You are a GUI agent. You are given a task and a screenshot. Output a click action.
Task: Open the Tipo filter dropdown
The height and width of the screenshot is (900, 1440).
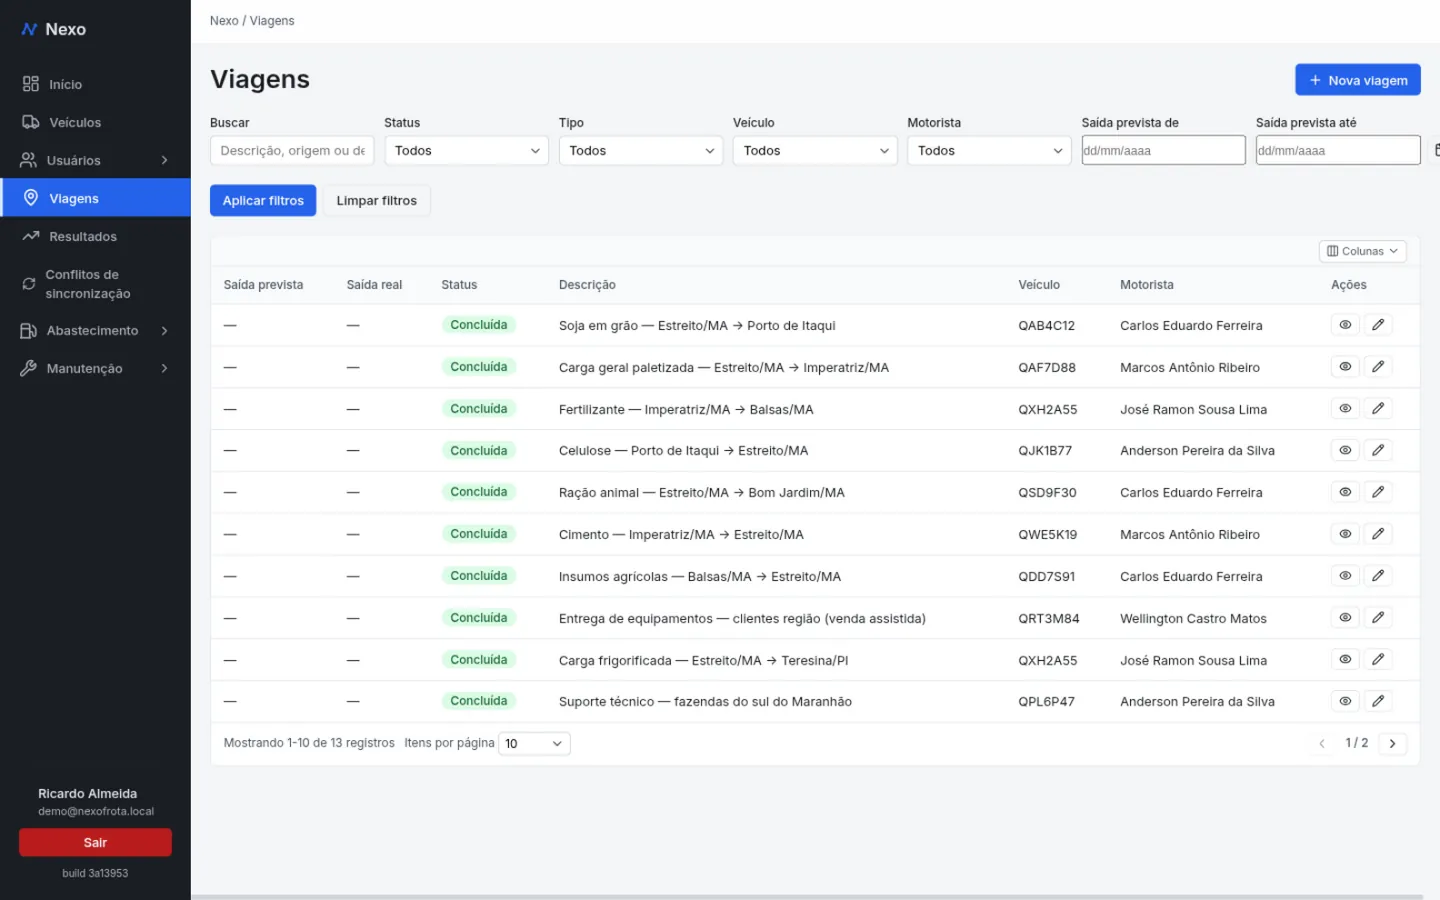(x=640, y=151)
